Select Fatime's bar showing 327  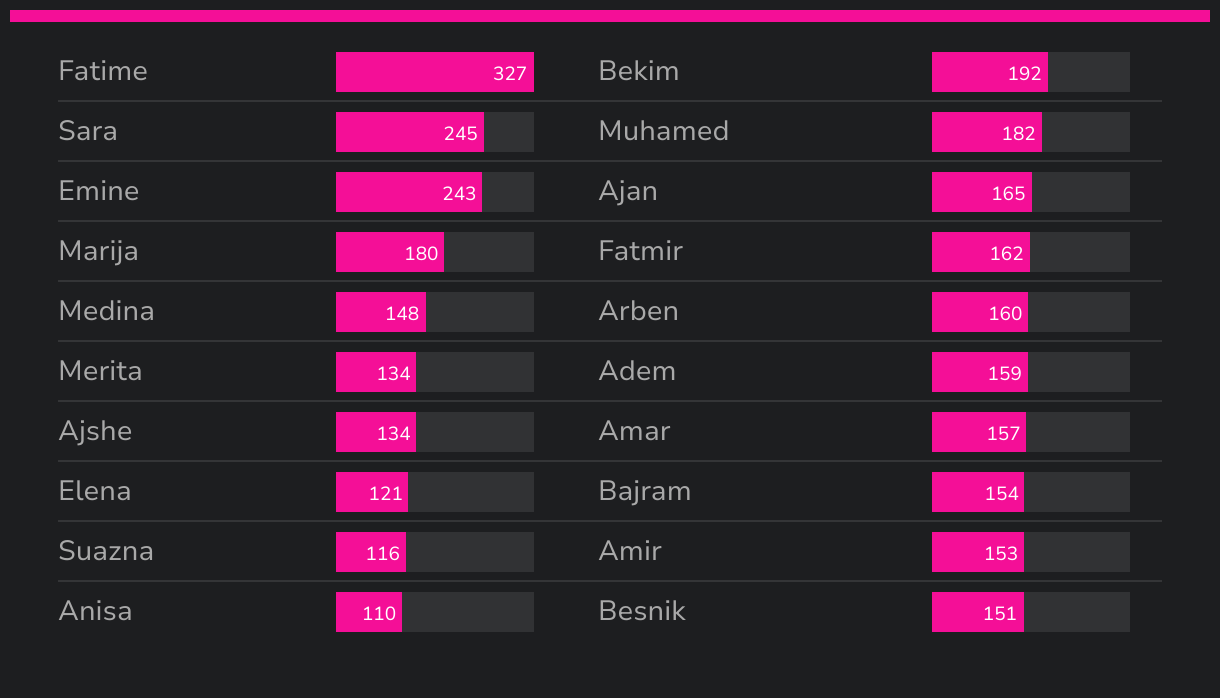(x=435, y=72)
